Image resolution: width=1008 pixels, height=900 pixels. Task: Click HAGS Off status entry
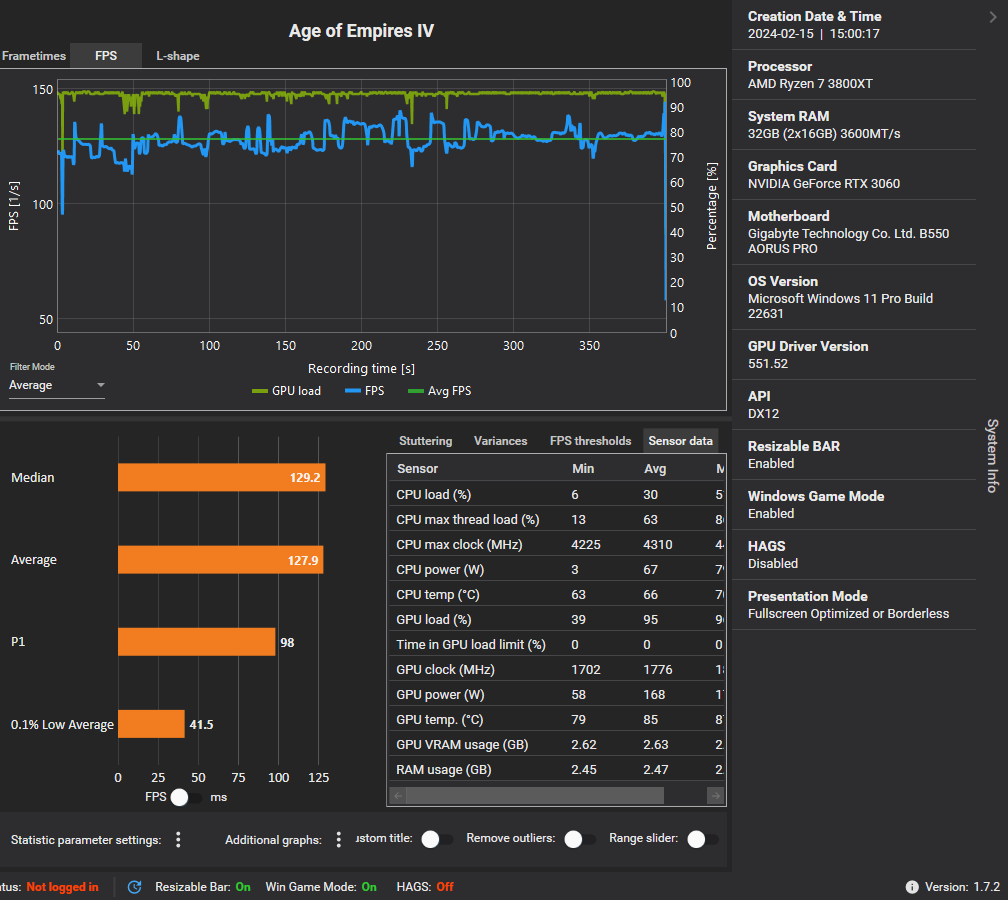pyautogui.click(x=425, y=887)
